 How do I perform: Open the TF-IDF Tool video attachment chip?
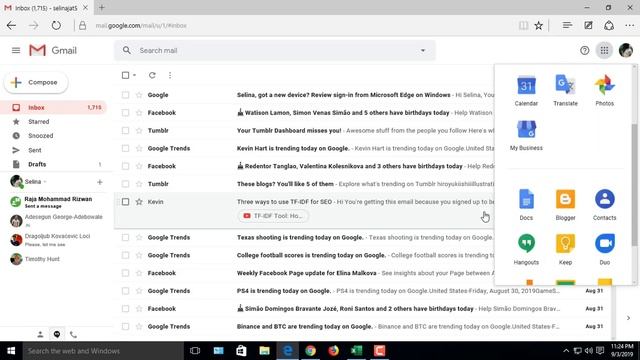click(273, 216)
